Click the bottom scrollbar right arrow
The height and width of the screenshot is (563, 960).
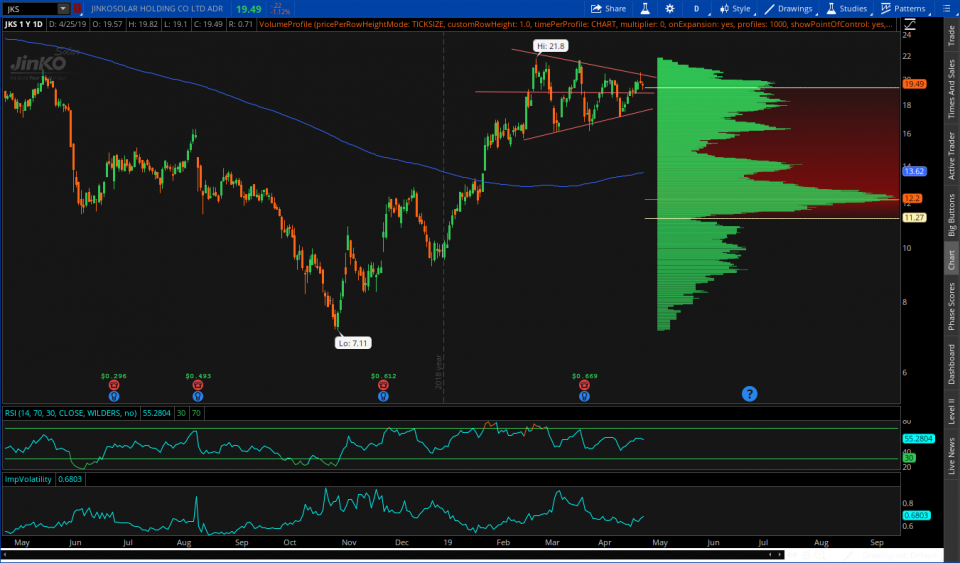coord(780,554)
